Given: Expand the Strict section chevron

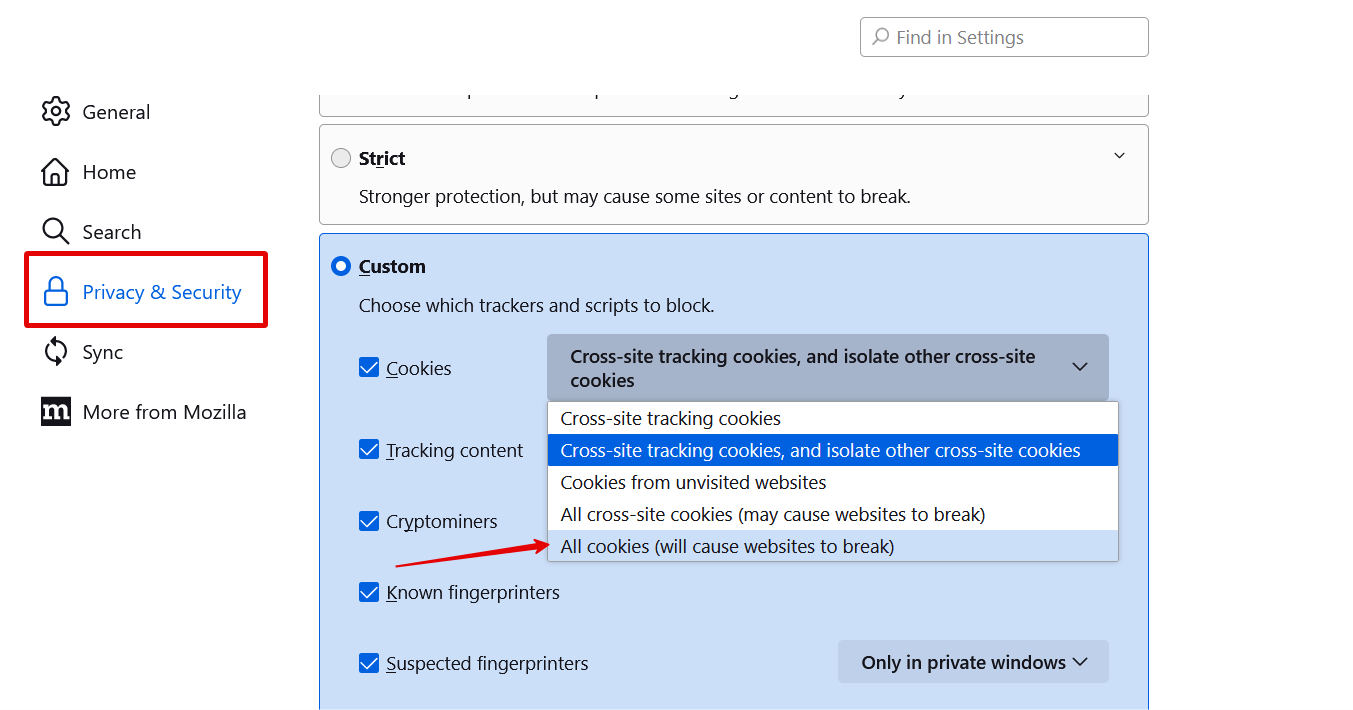Looking at the screenshot, I should (x=1119, y=156).
